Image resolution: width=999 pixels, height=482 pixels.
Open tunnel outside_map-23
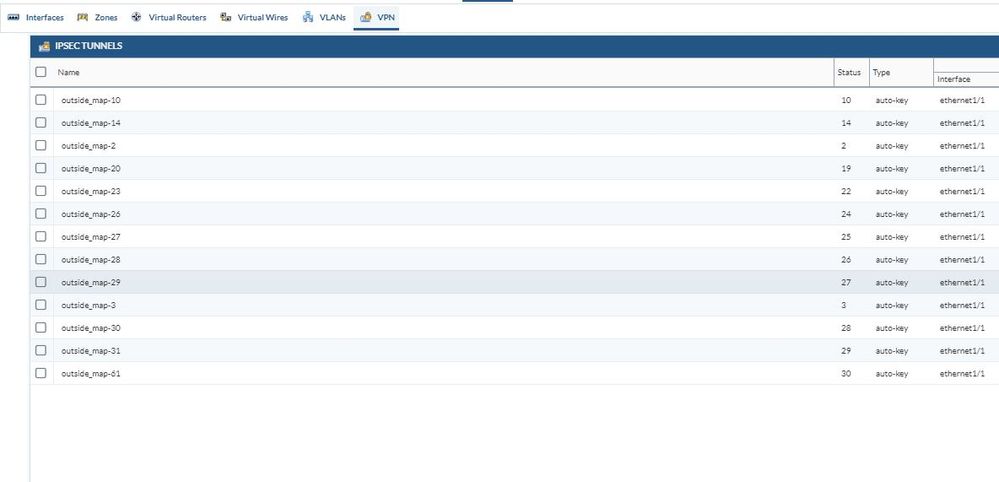91,191
